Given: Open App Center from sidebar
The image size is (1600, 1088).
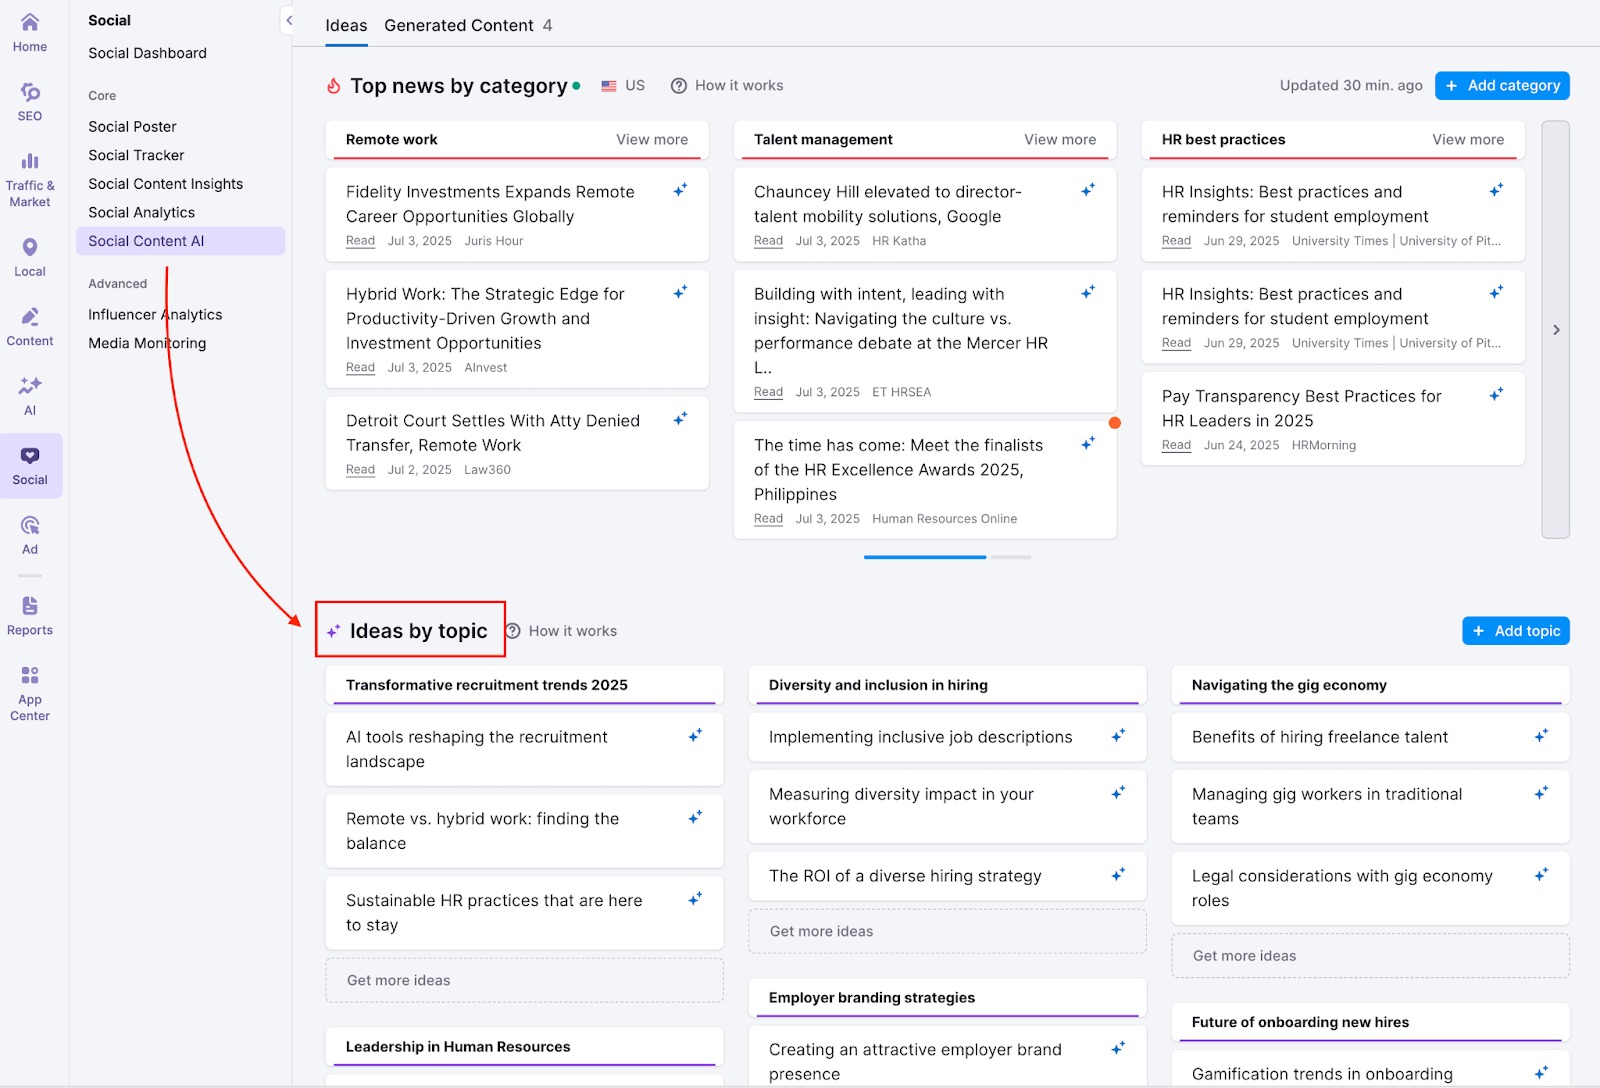Looking at the screenshot, I should [x=30, y=692].
